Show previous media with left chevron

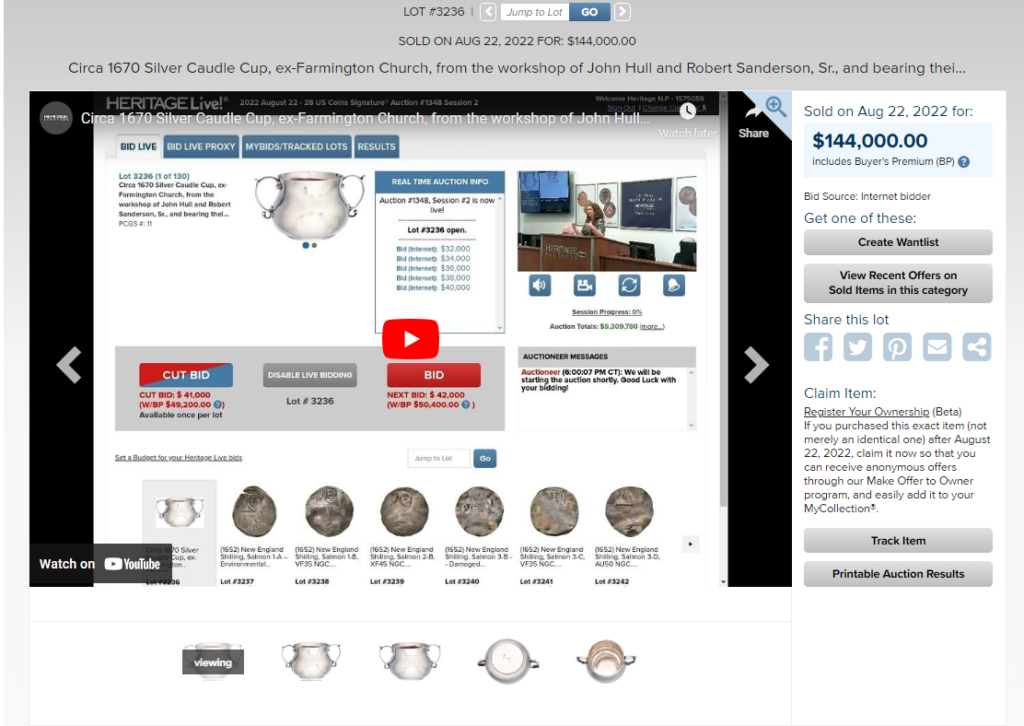[69, 364]
